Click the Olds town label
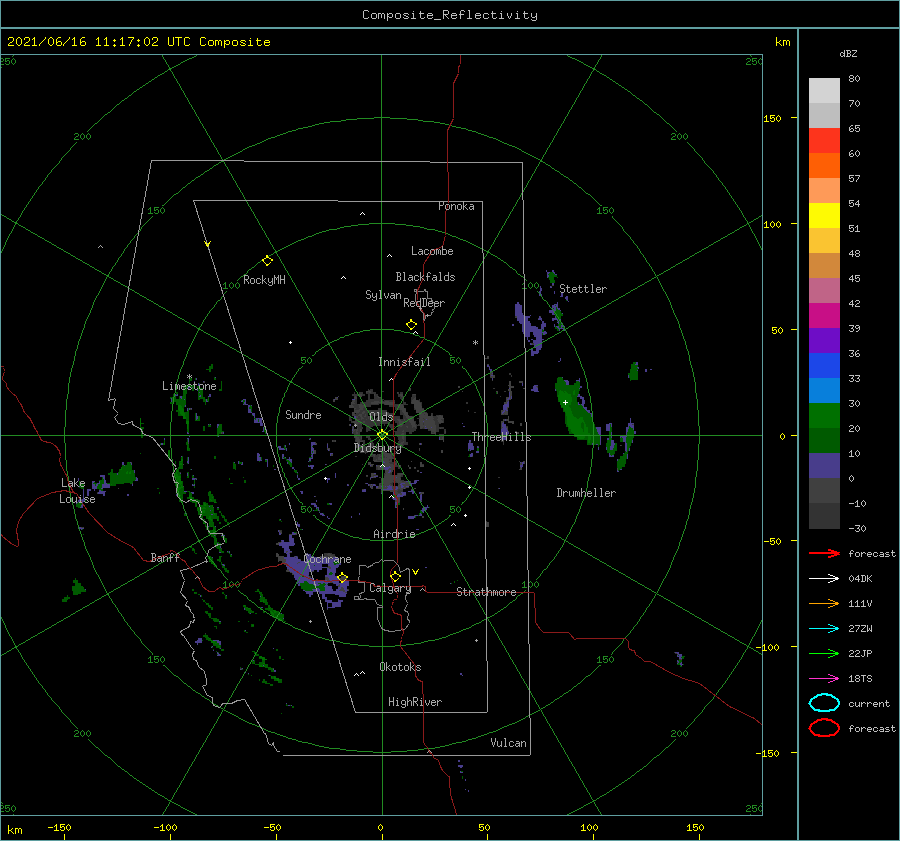 click(381, 417)
